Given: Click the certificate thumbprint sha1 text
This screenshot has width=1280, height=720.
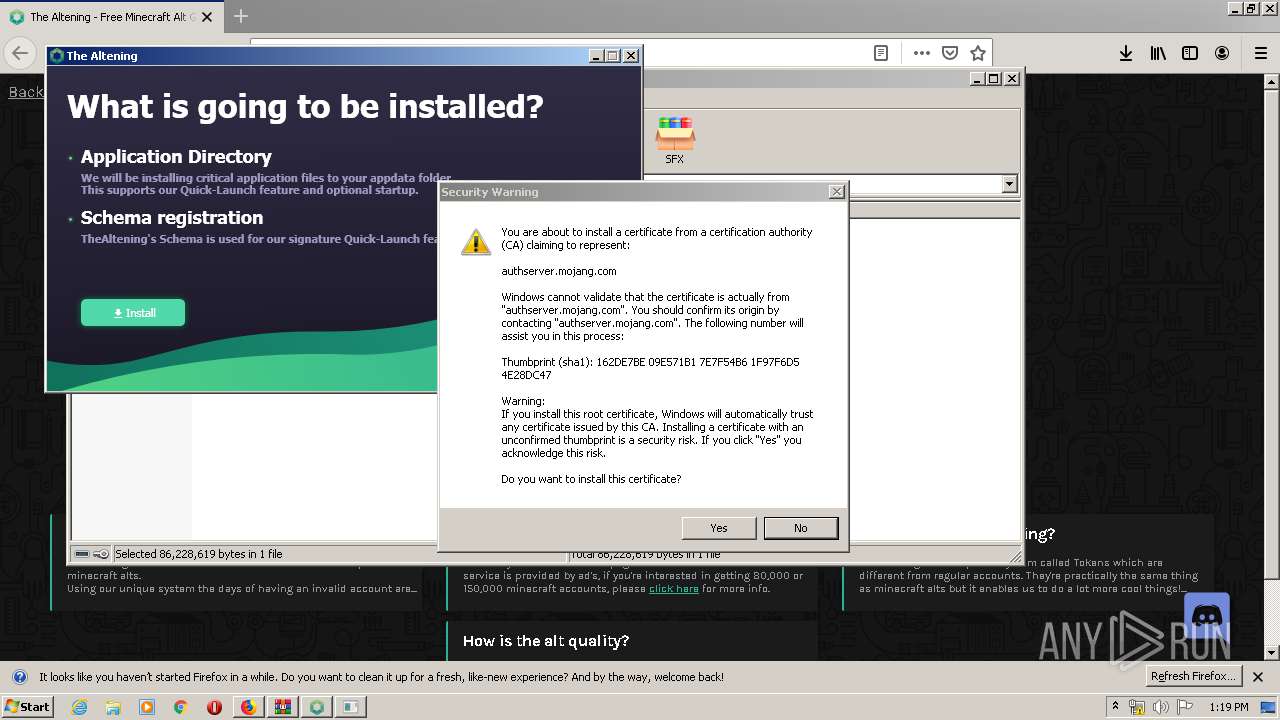Looking at the screenshot, I should 650,368.
